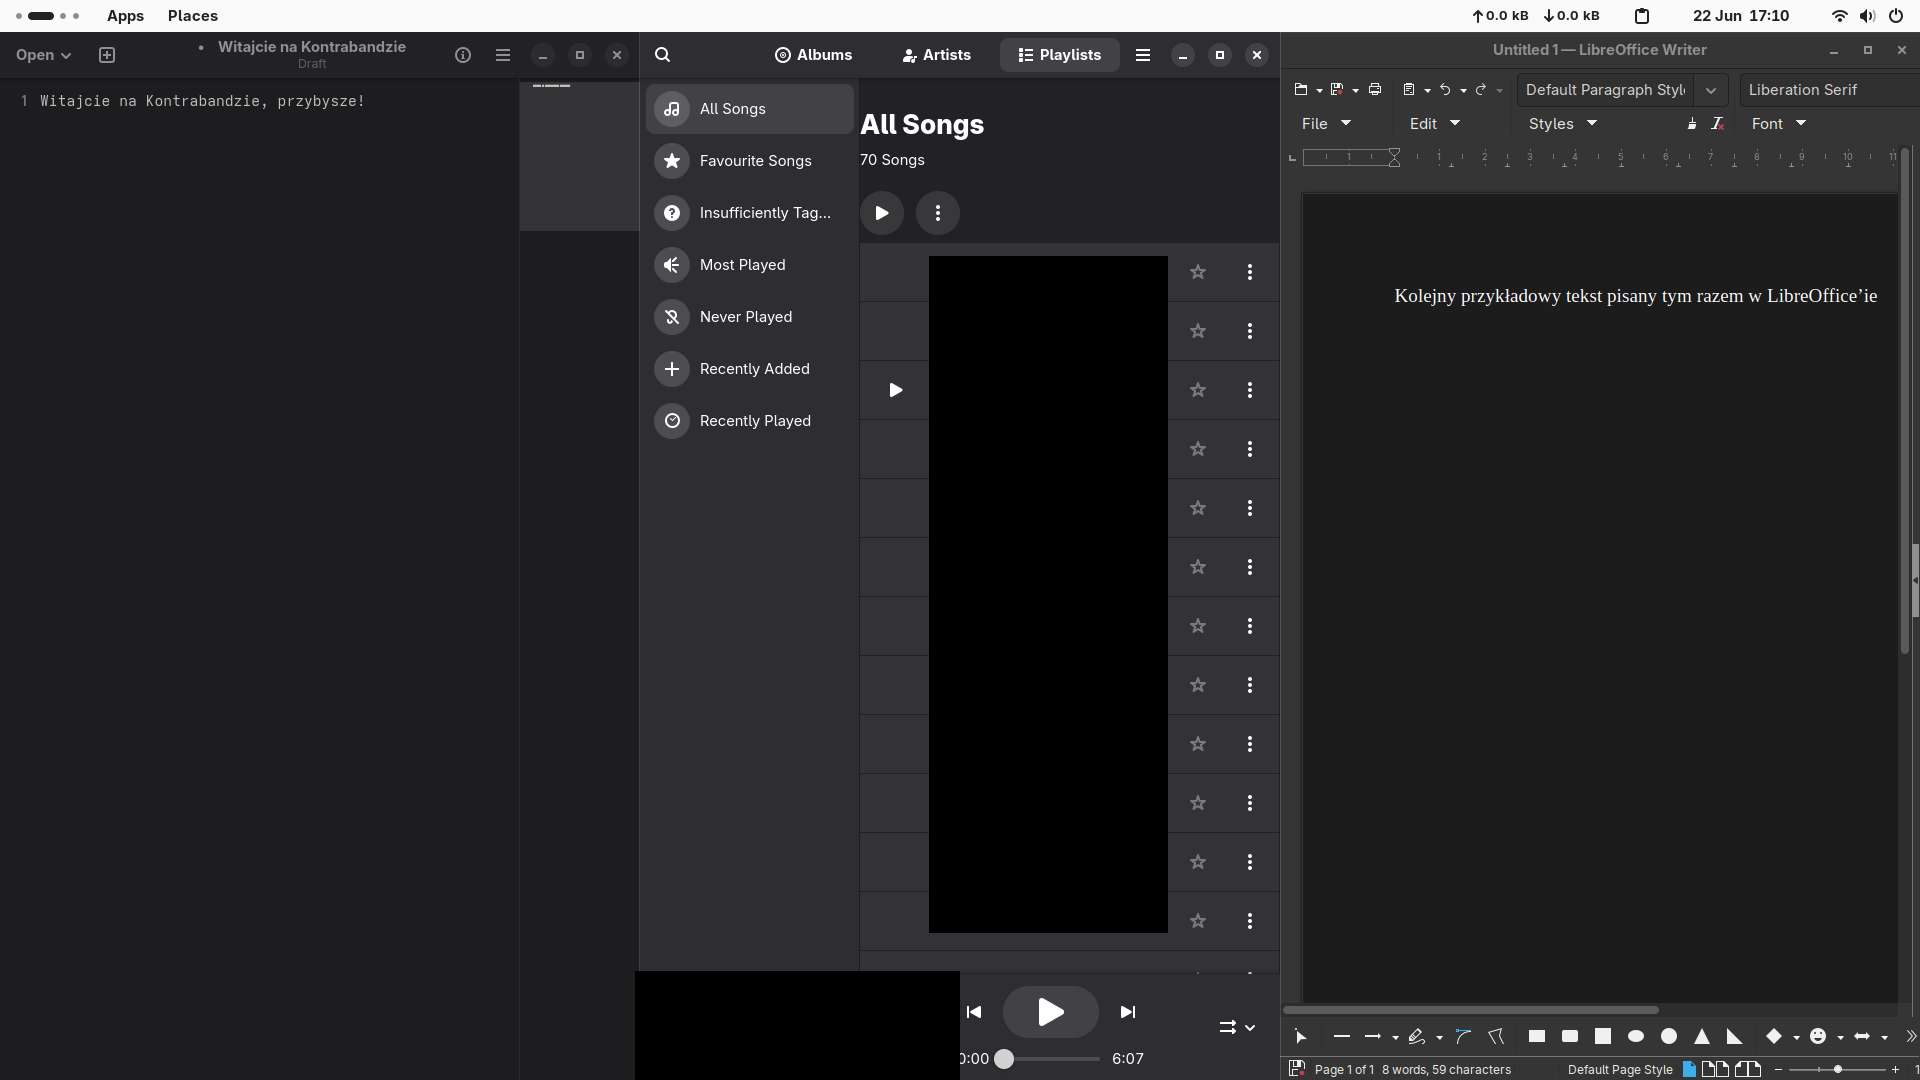Select the Isosceles Triangle shape tool

pos(1702,1037)
